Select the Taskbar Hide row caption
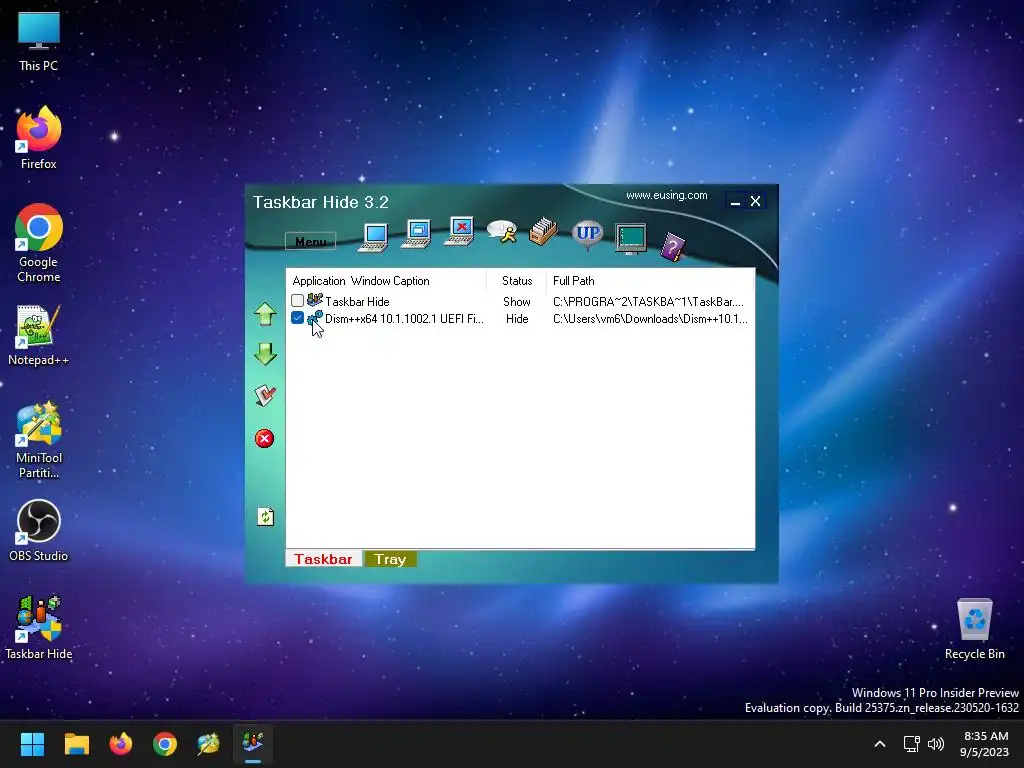Viewport: 1024px width, 768px height. [357, 302]
